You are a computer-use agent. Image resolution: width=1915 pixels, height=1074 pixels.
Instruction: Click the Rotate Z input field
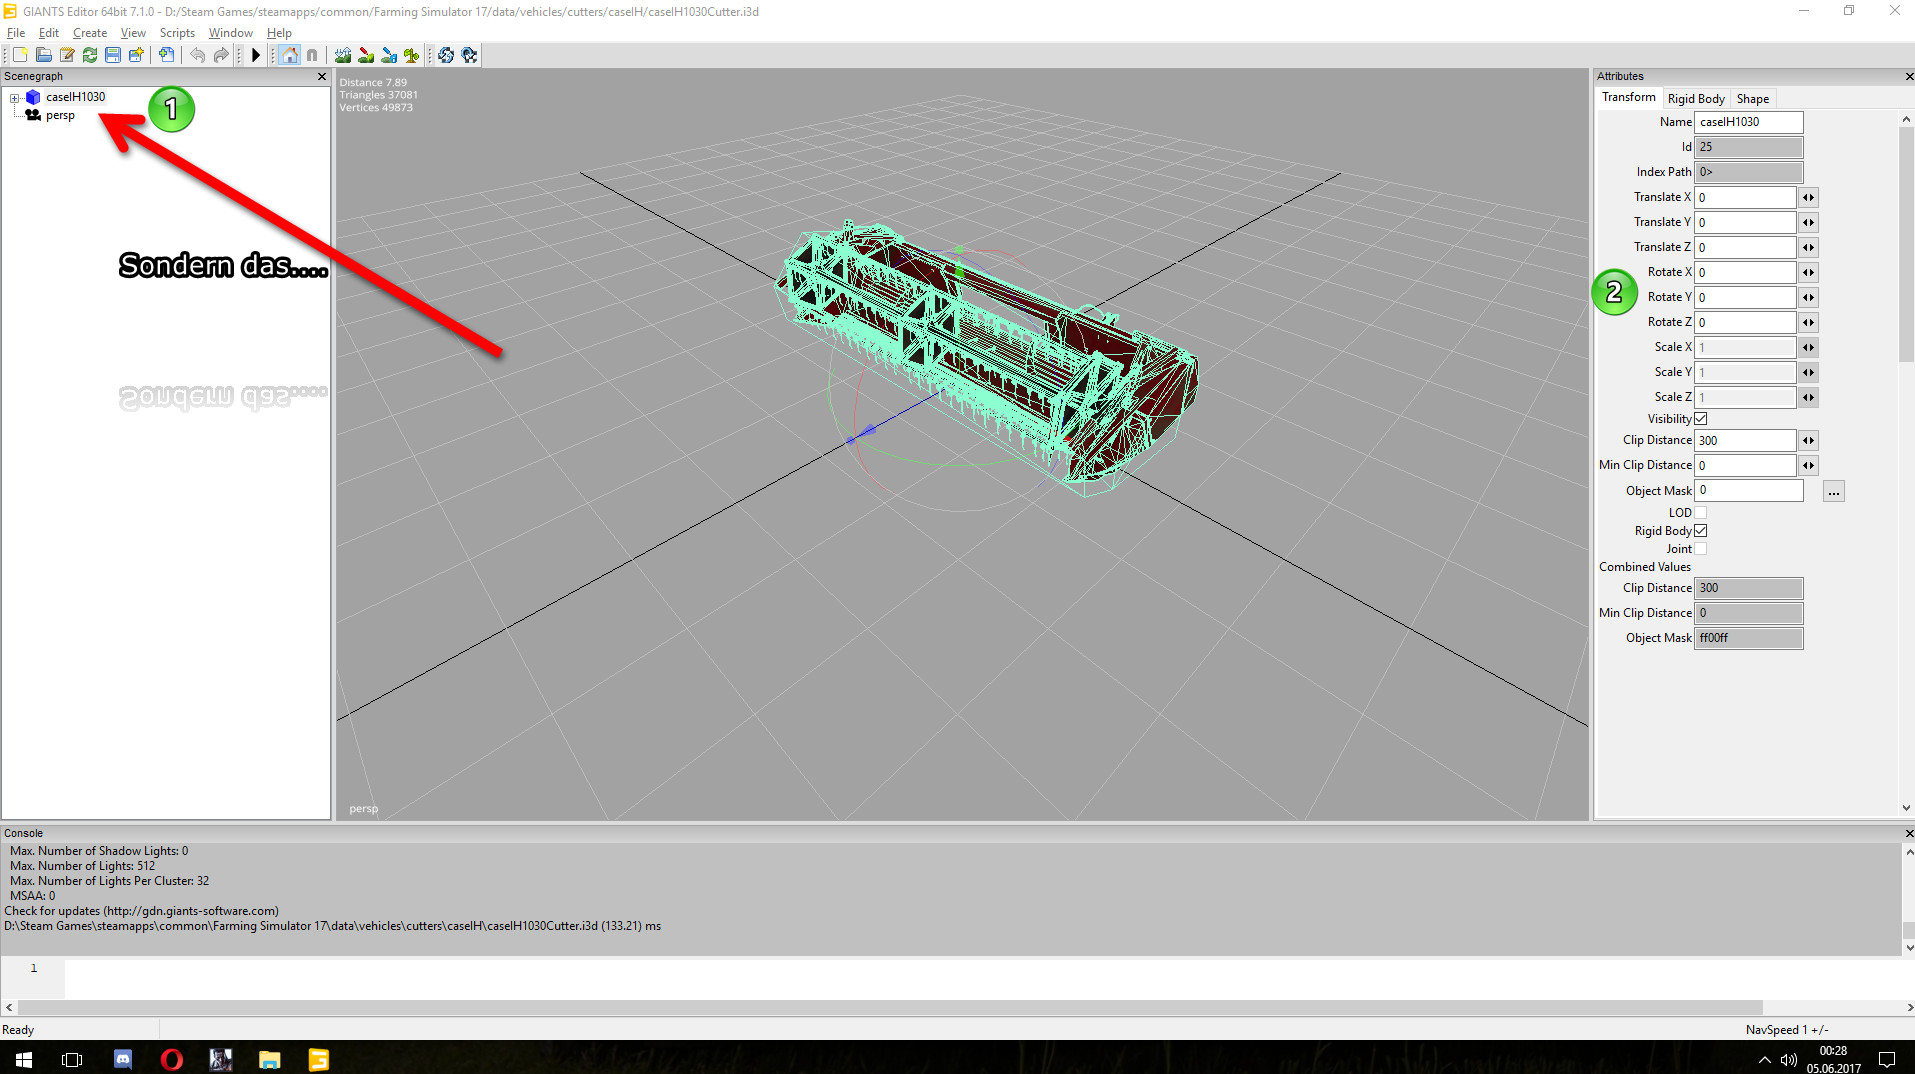[x=1745, y=322]
